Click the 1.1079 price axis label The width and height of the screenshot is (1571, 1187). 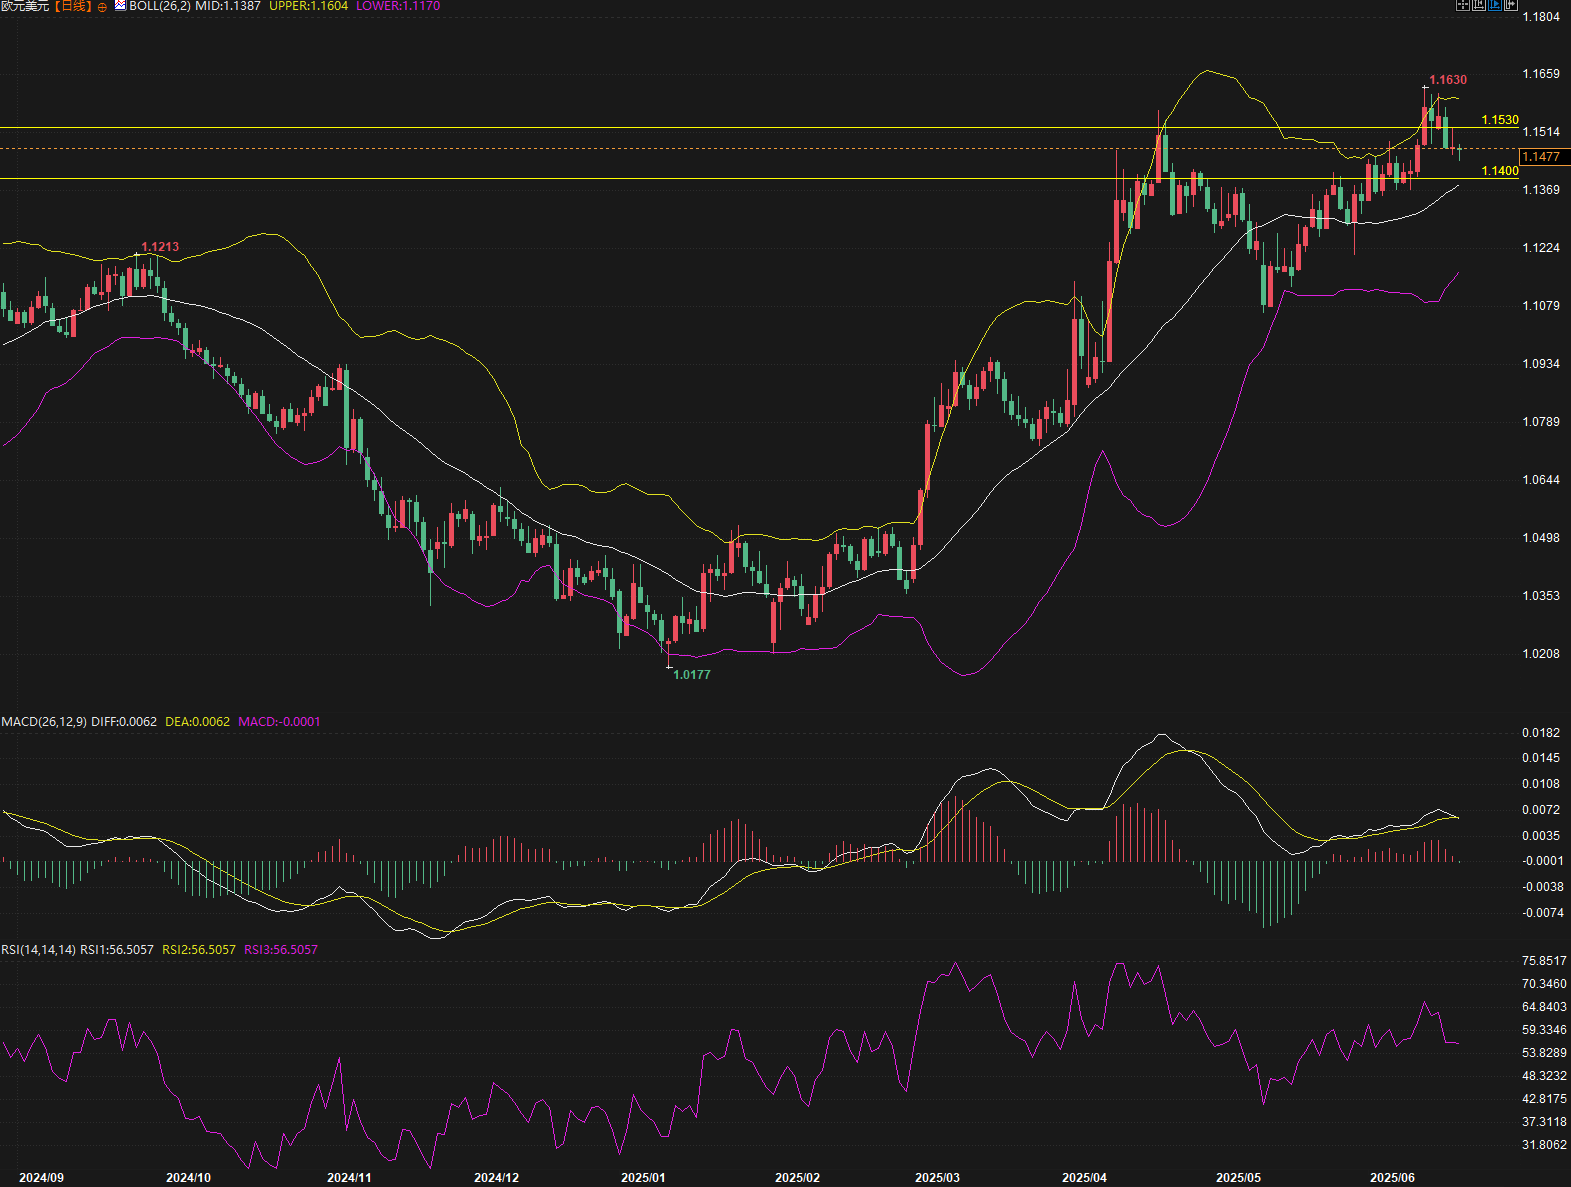click(1541, 306)
